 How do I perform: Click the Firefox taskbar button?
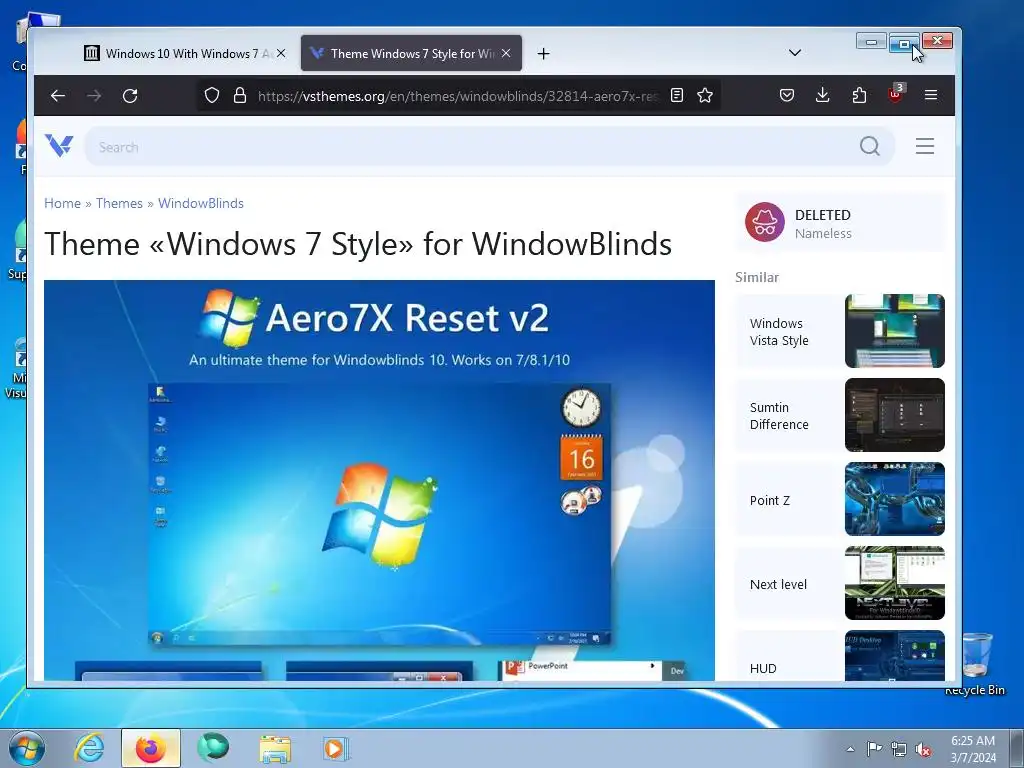click(150, 748)
